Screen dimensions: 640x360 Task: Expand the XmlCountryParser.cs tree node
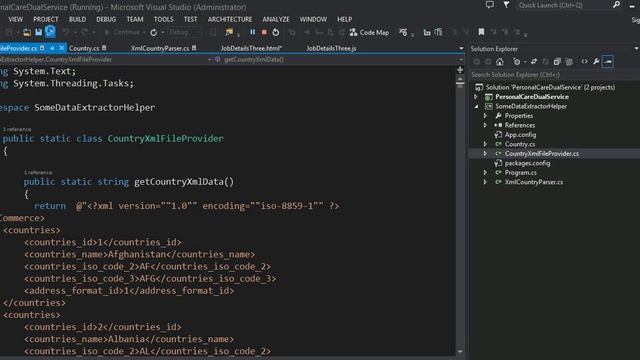[485, 182]
